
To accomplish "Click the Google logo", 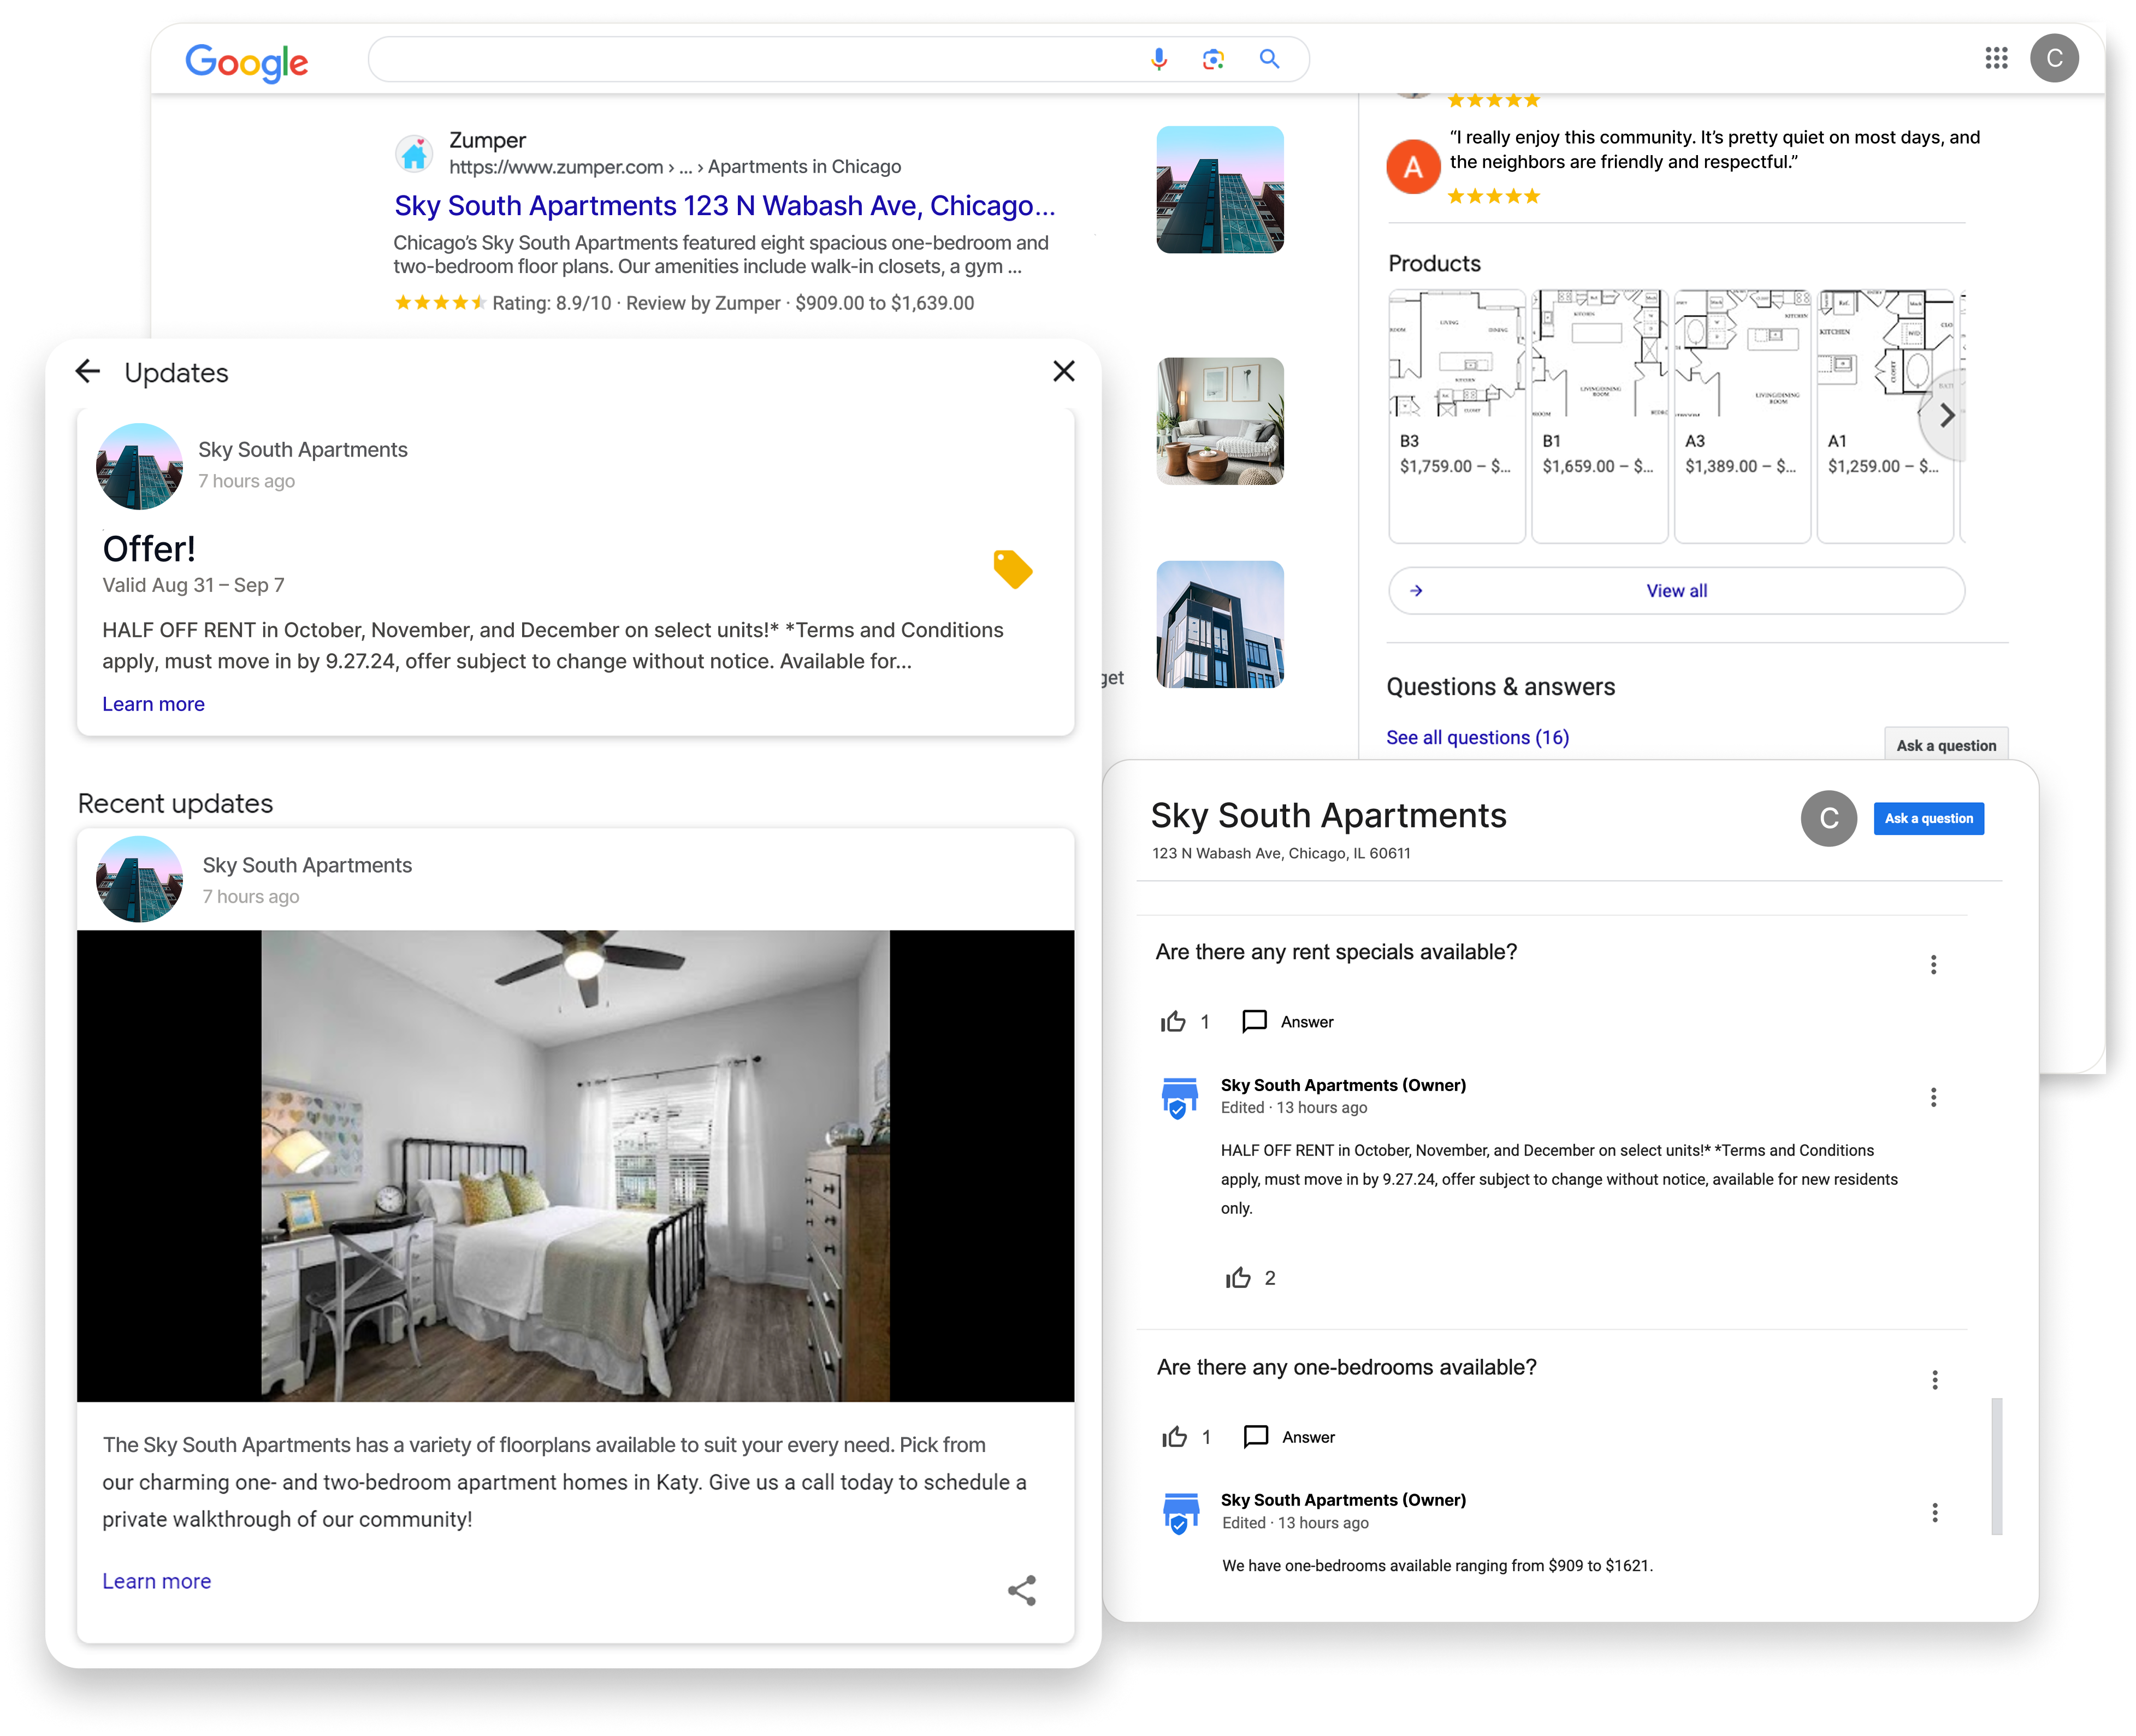I will click(246, 62).
